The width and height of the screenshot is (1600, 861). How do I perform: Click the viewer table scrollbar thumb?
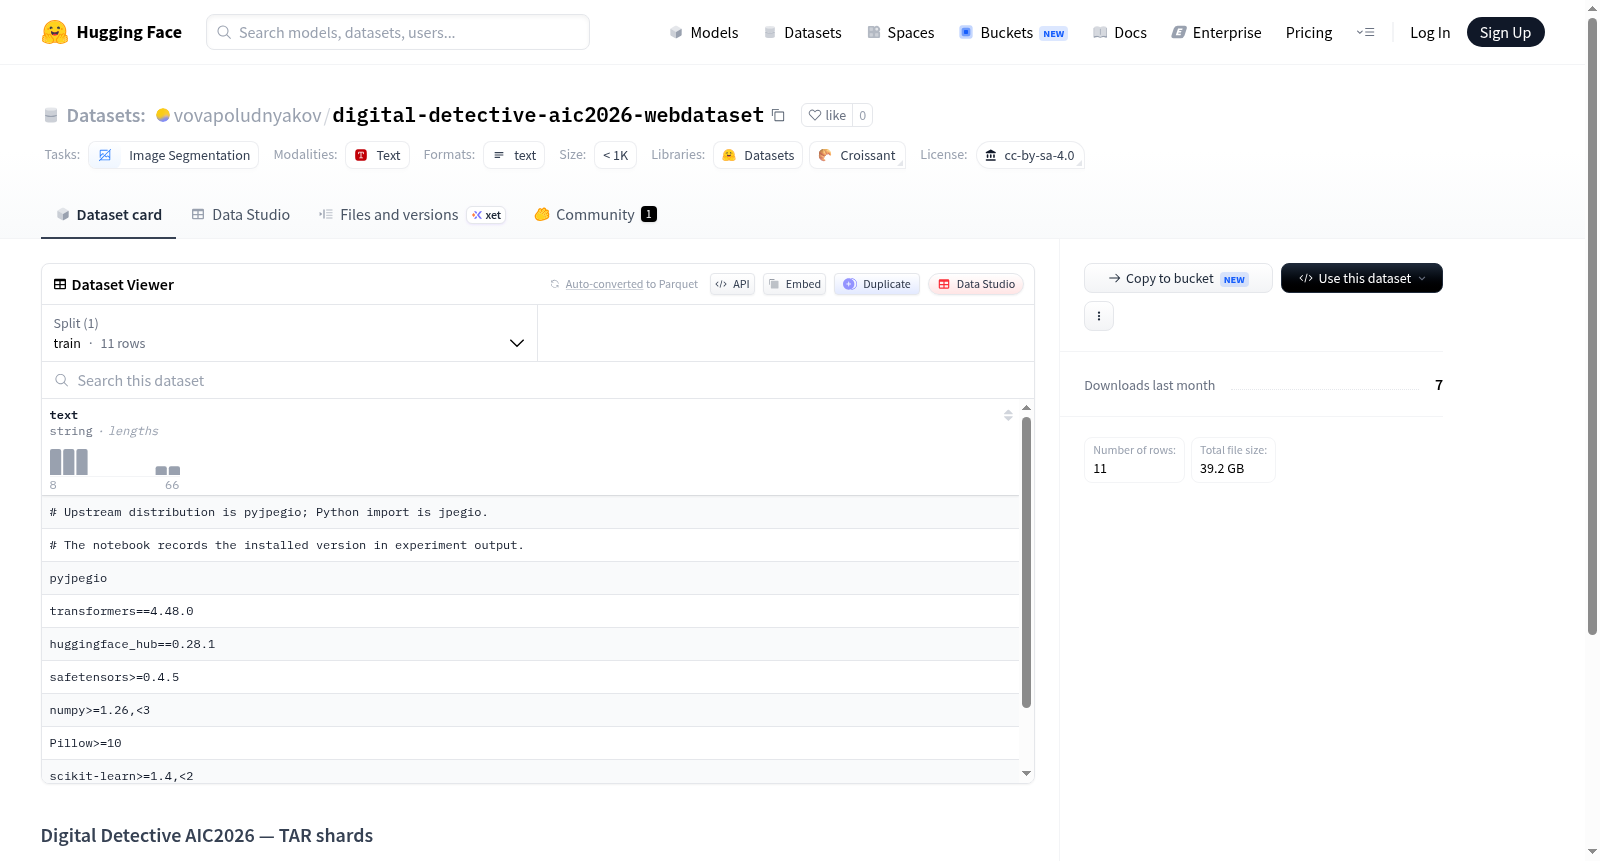point(1026,562)
